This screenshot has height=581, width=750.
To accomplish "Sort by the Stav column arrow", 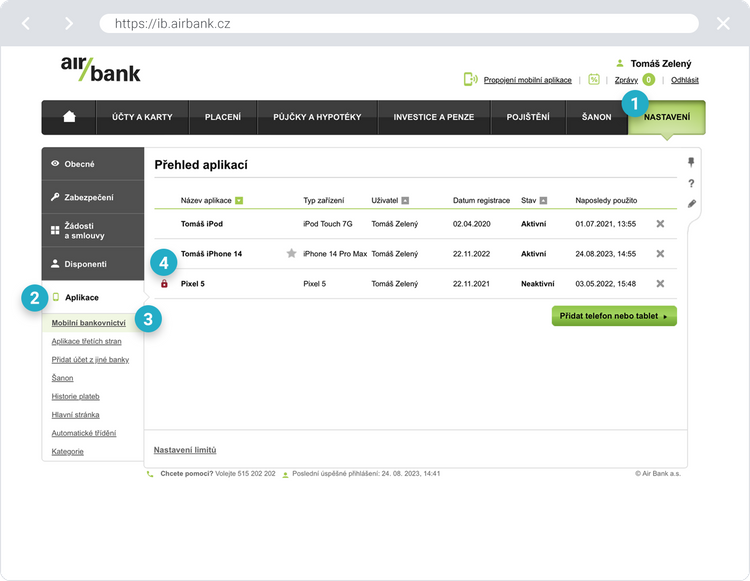I will (x=543, y=201).
